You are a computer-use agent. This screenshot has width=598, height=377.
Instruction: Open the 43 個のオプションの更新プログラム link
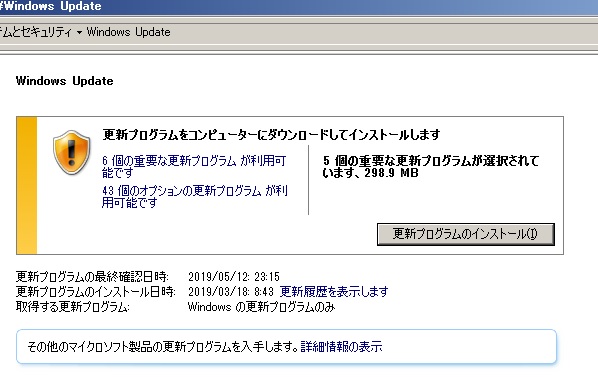pyautogui.click(x=195, y=196)
